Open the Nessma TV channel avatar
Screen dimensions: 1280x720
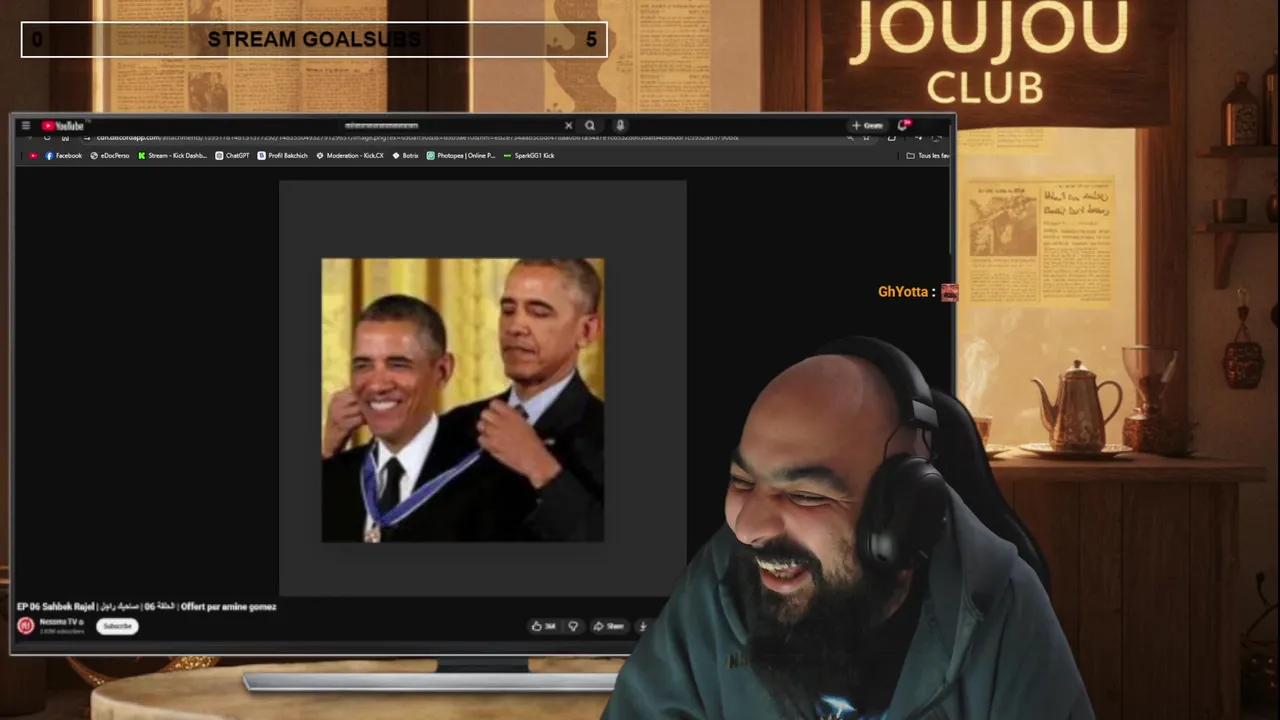click(x=26, y=626)
